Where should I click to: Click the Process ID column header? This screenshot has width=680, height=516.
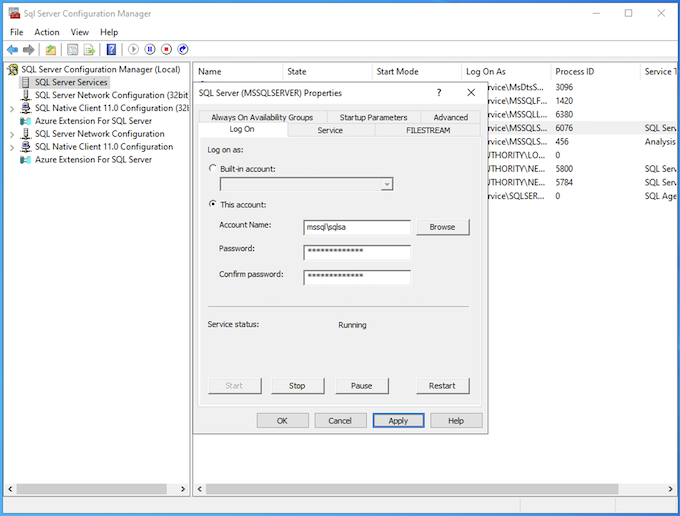(595, 72)
